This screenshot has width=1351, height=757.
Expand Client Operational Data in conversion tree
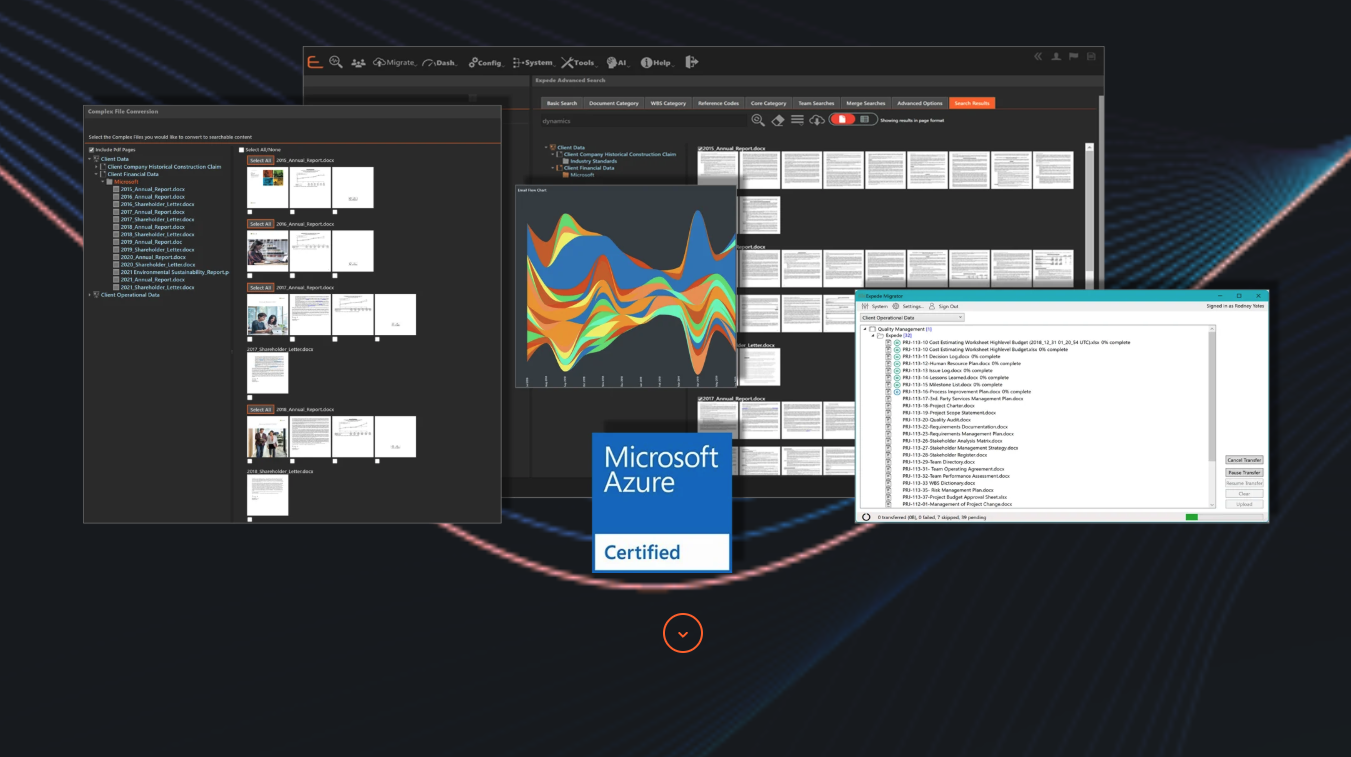click(x=90, y=295)
